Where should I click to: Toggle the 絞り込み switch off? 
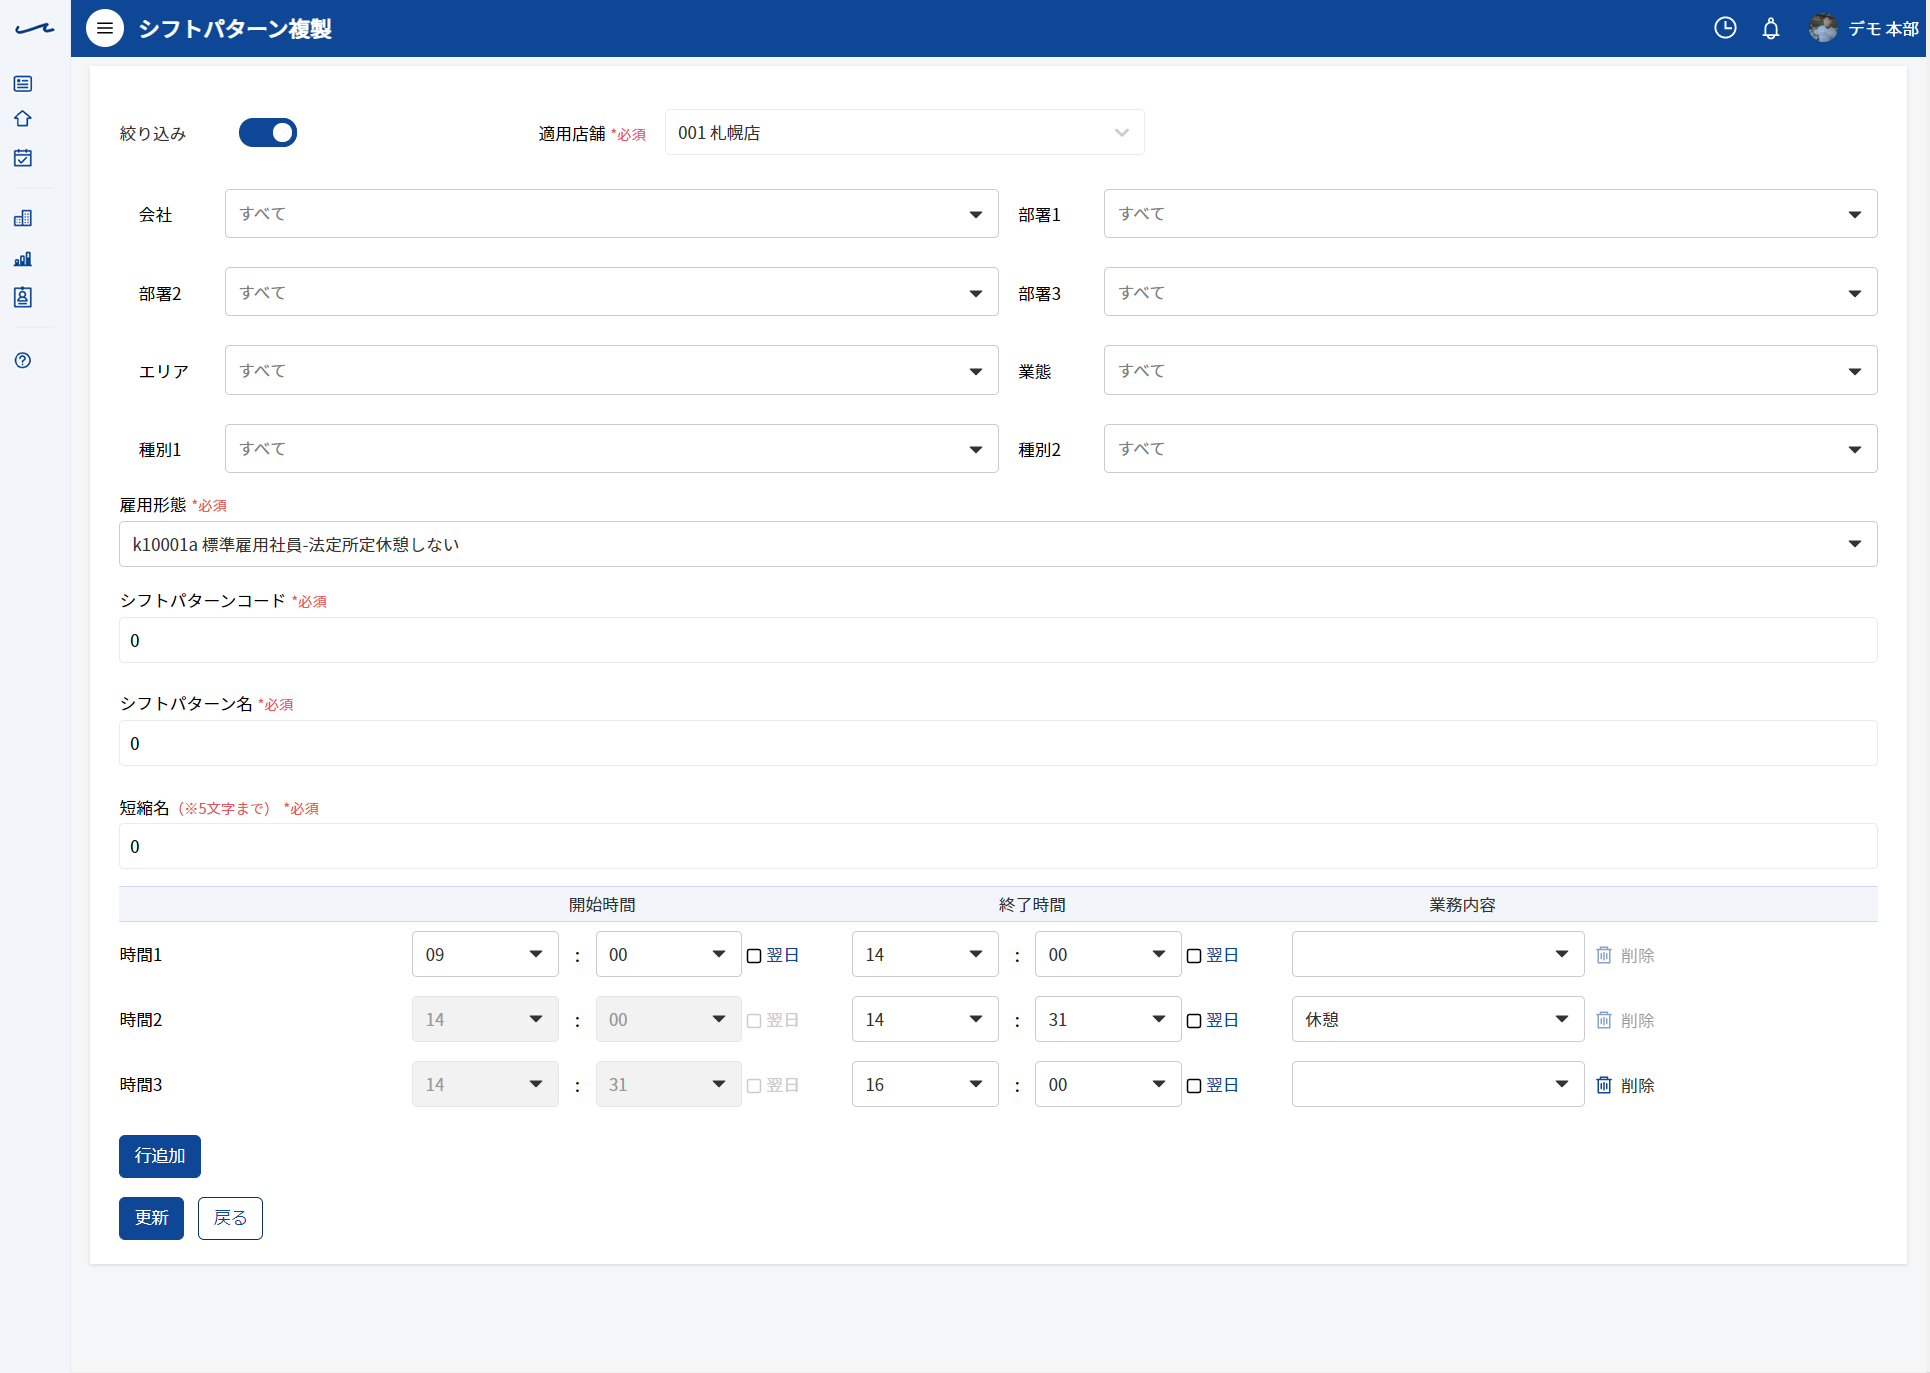tap(268, 133)
